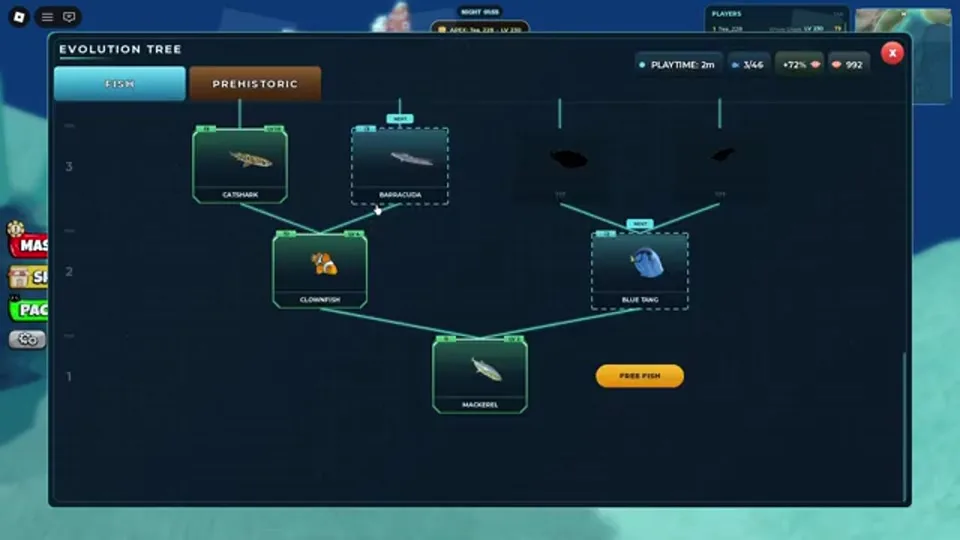Click the Apex player banner
The width and height of the screenshot is (960, 540).
[480, 28]
